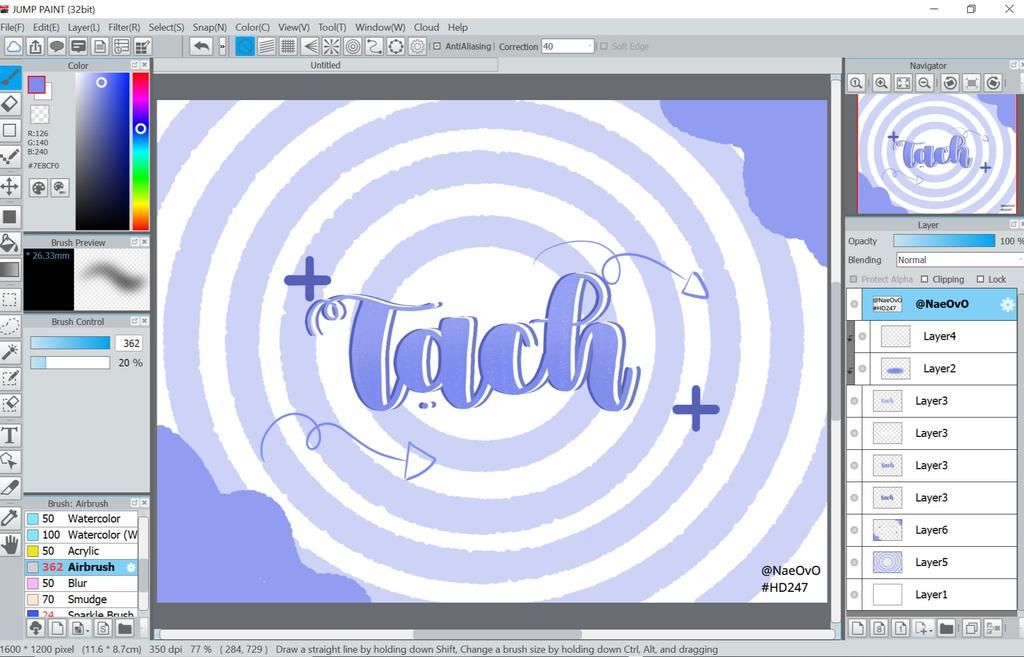Enable the curve snap guide
This screenshot has height=657, width=1024.
tap(374, 46)
